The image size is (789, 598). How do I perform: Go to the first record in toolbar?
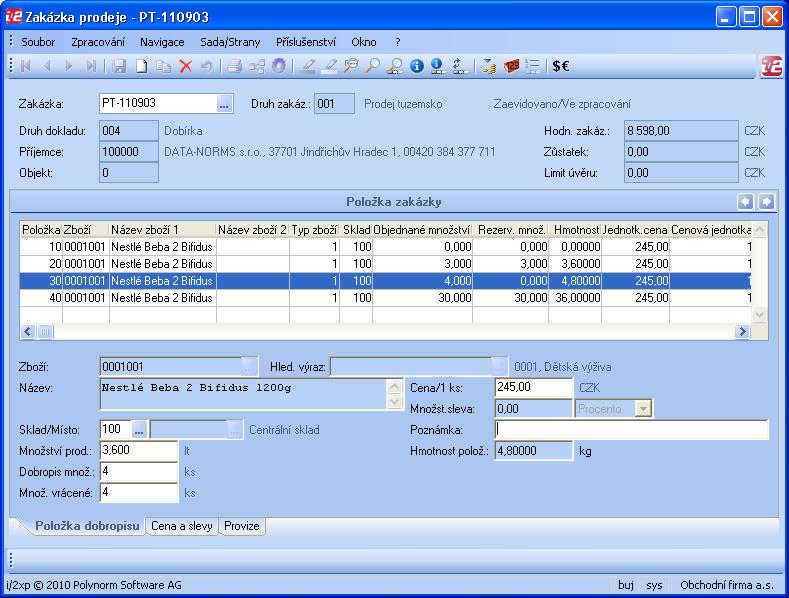25,66
